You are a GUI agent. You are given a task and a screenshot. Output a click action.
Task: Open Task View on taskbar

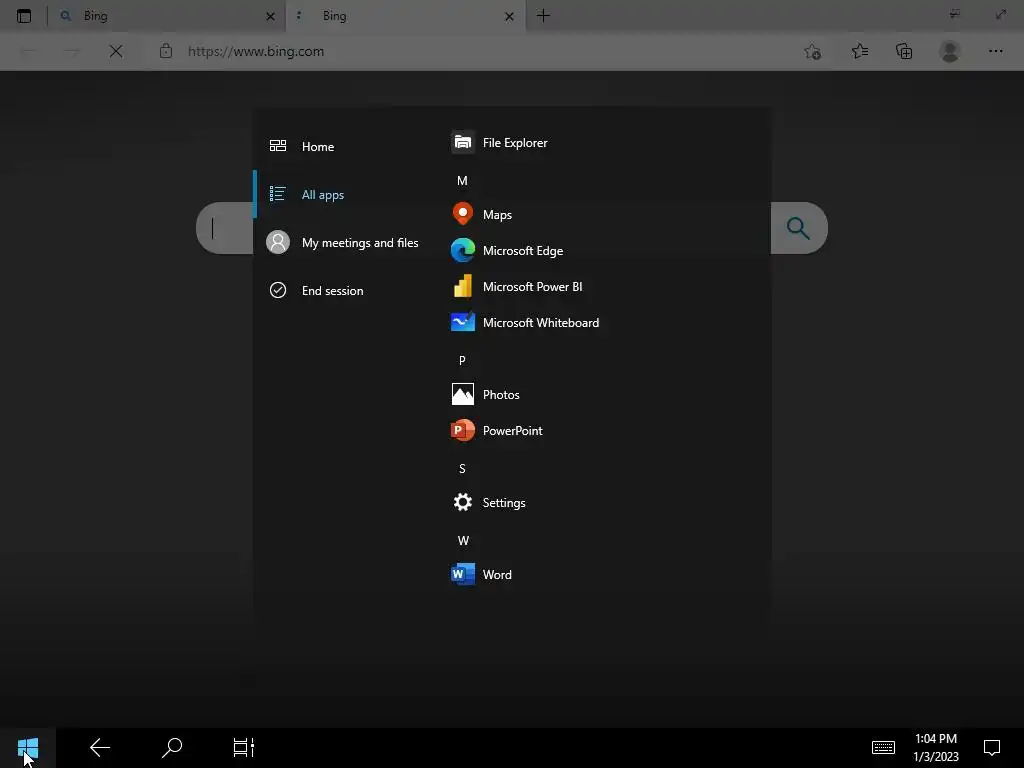[244, 747]
